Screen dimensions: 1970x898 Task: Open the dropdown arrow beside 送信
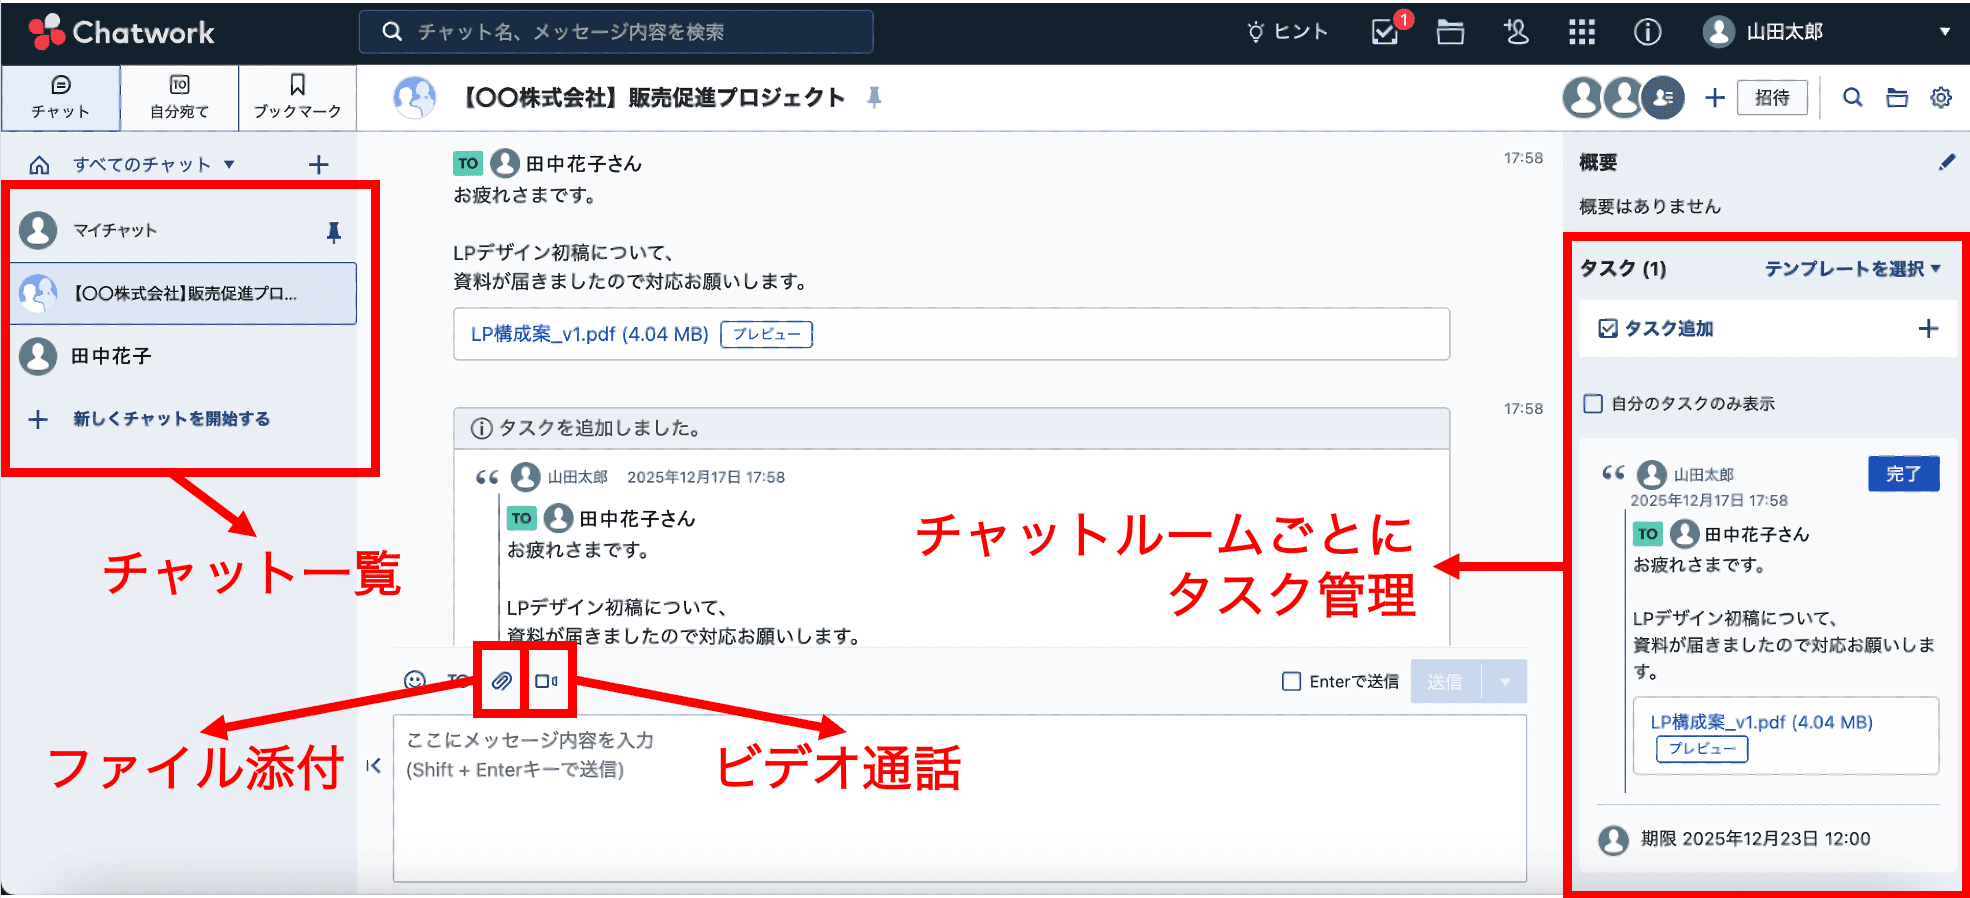tap(1504, 681)
